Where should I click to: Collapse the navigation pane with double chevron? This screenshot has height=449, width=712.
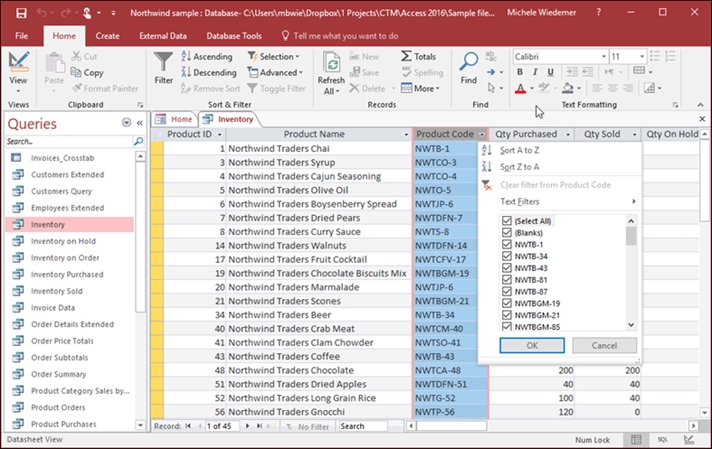point(140,123)
